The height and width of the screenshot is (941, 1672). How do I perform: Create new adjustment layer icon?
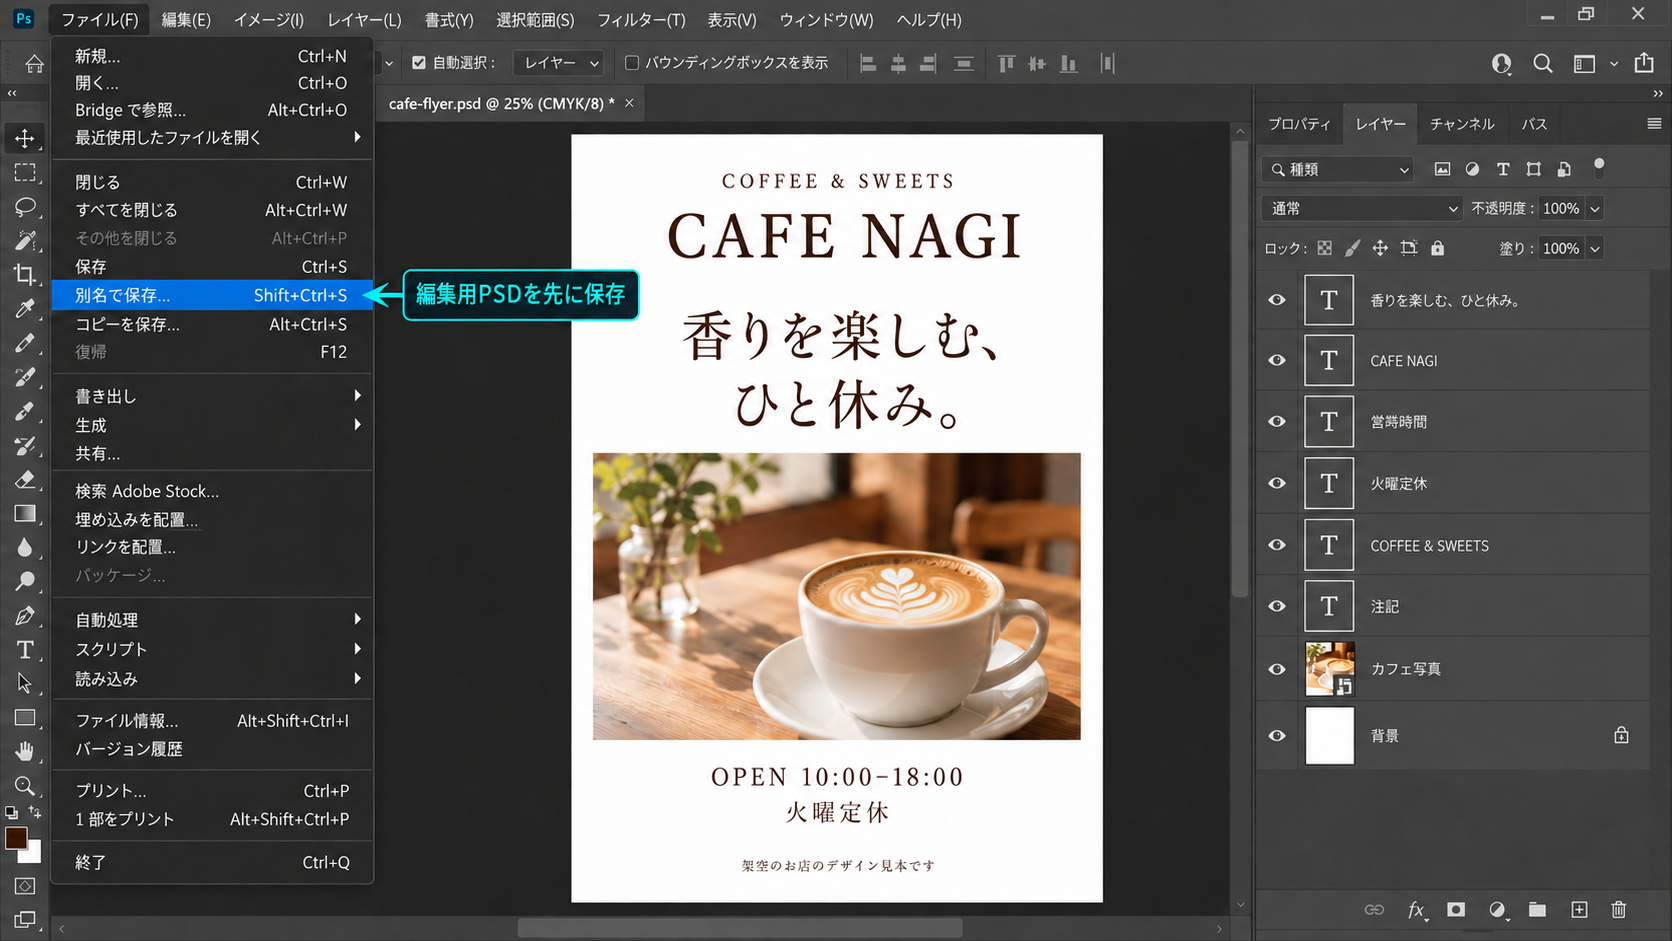pos(1497,909)
